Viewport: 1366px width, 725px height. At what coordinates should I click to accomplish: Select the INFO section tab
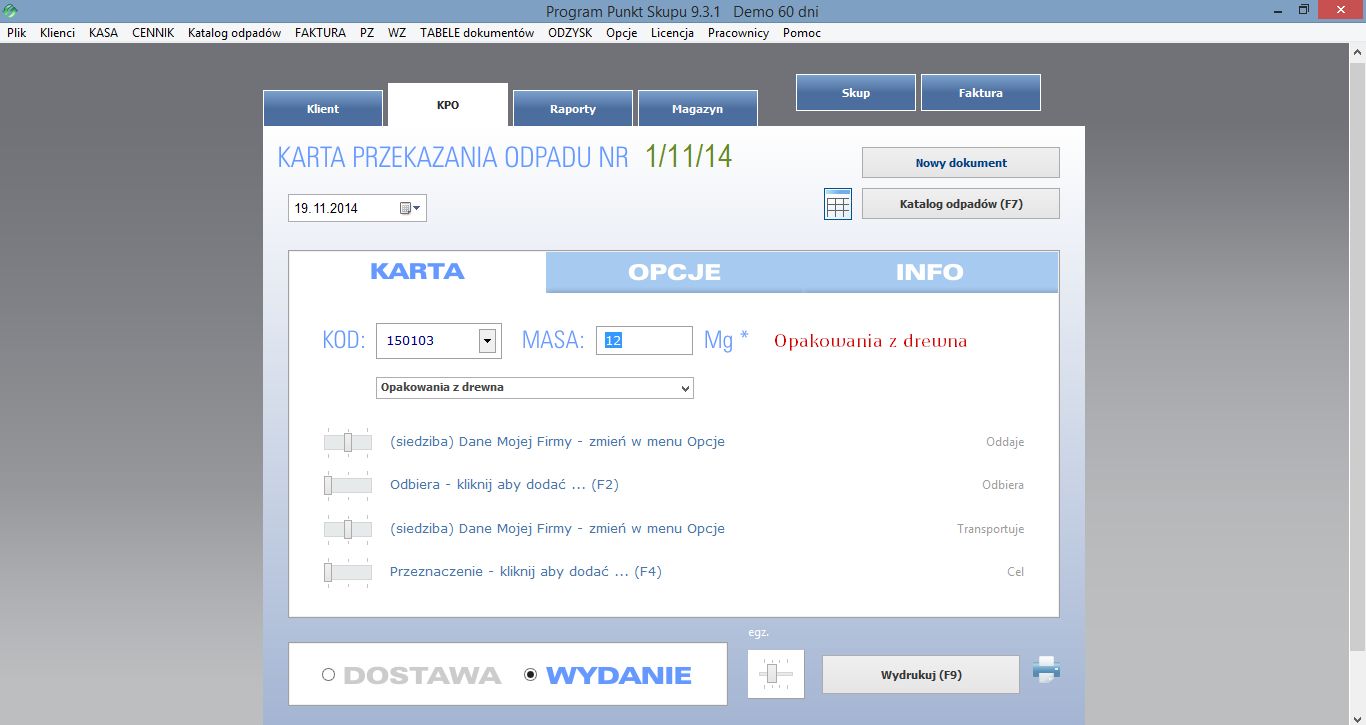point(930,272)
